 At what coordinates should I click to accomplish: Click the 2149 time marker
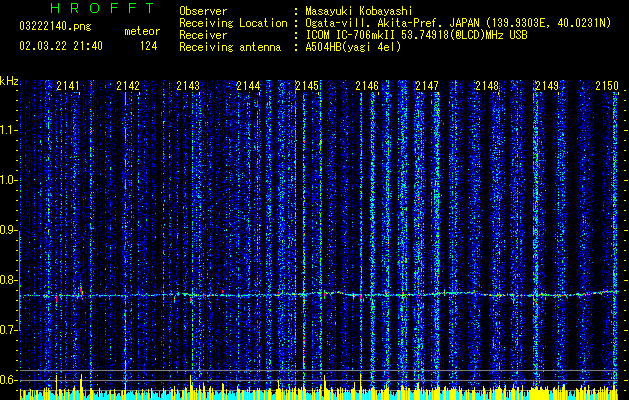point(546,87)
